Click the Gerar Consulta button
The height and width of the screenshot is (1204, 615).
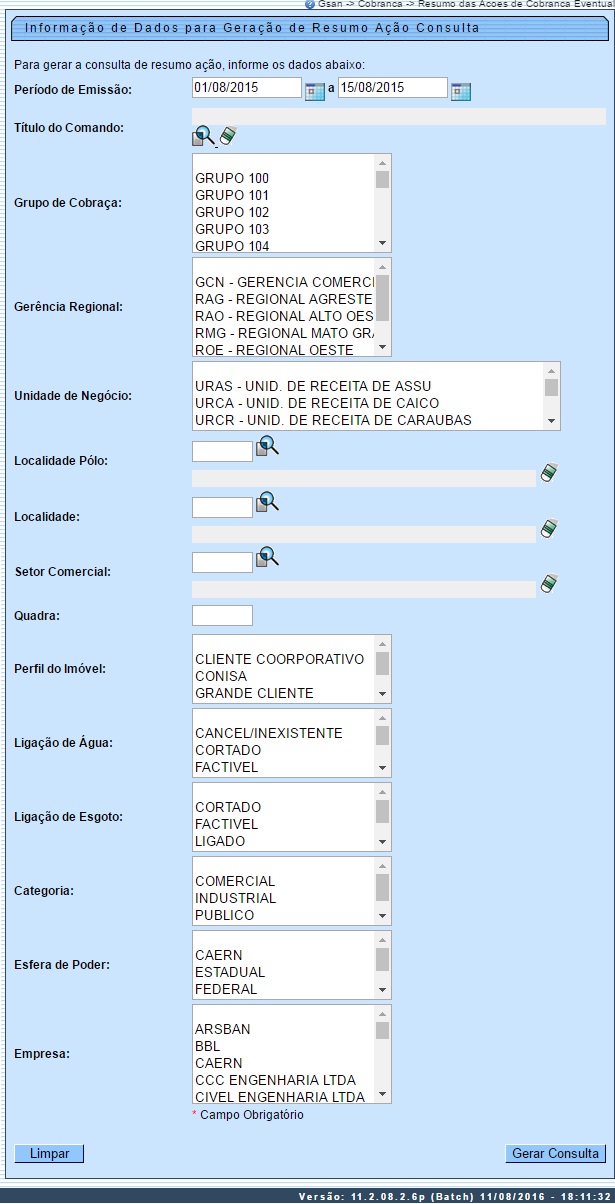[x=555, y=1153]
